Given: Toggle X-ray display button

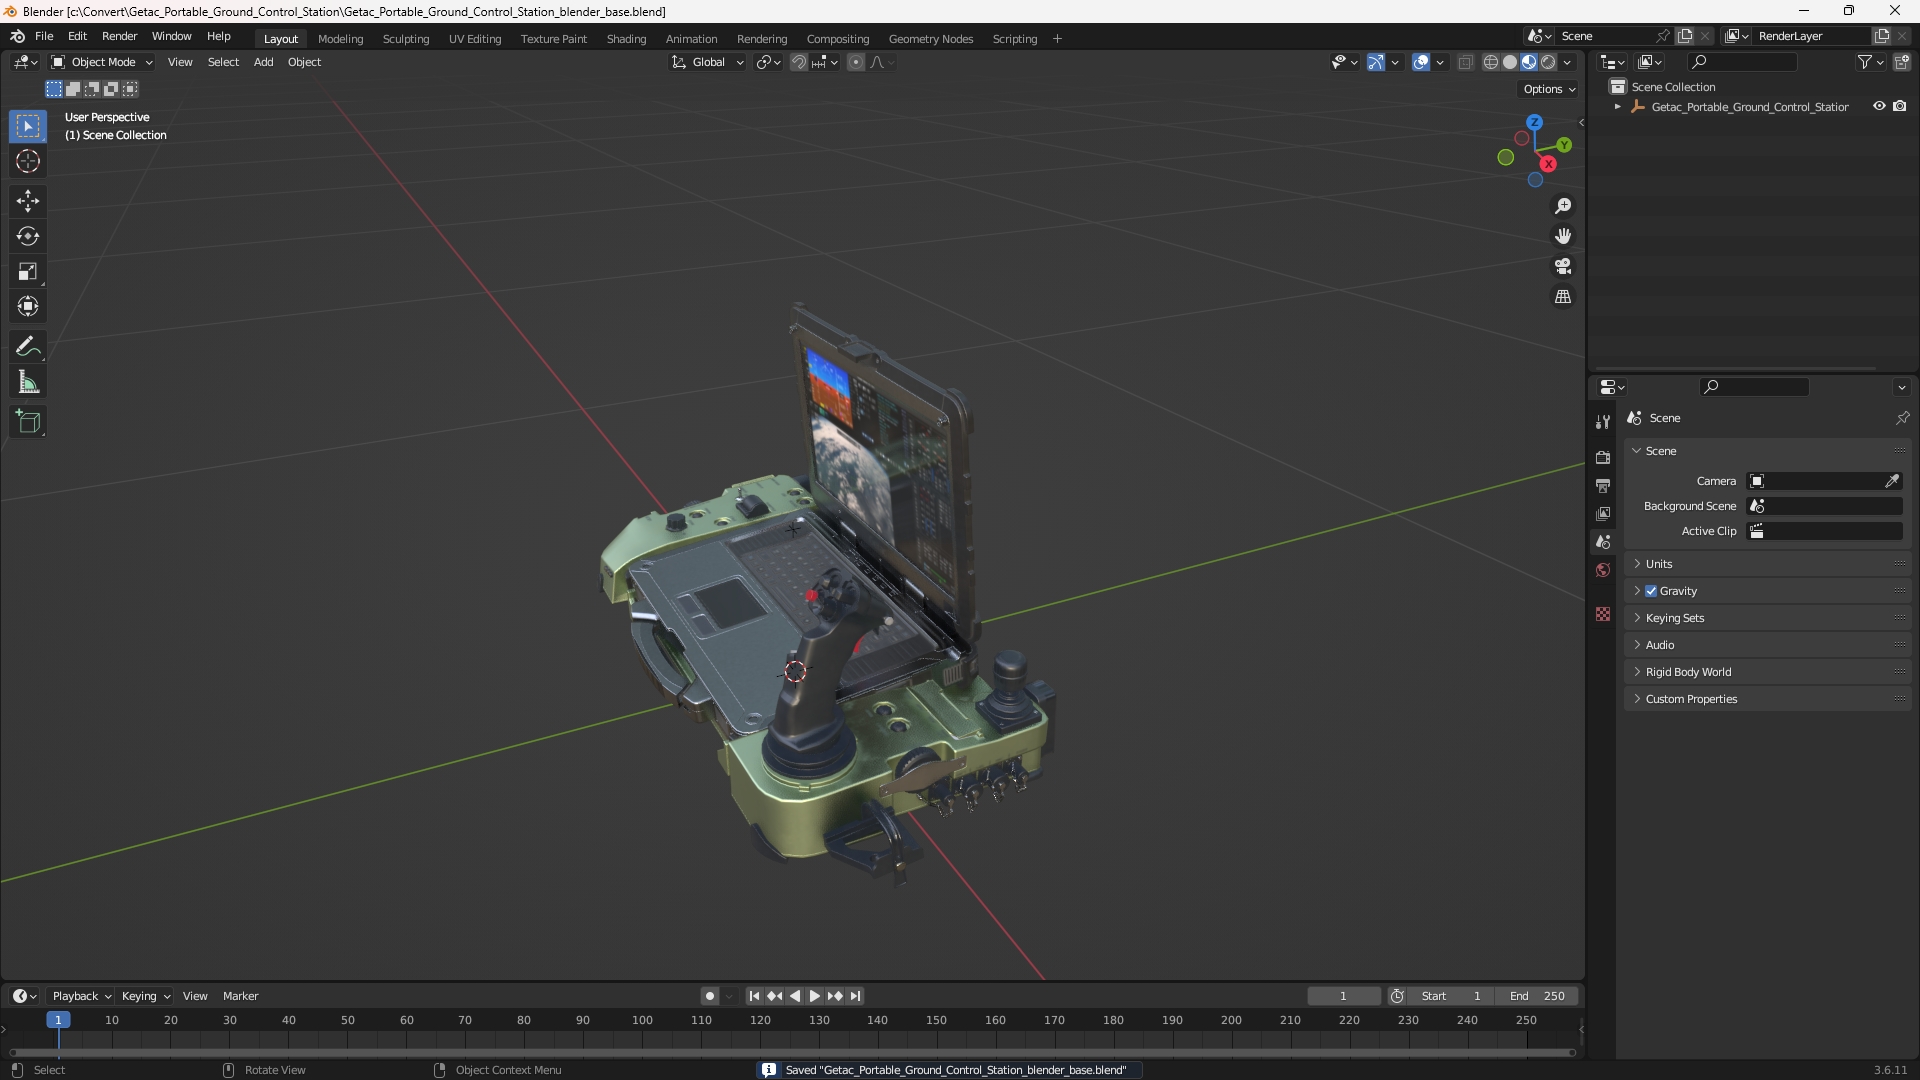Looking at the screenshot, I should point(1466,62).
